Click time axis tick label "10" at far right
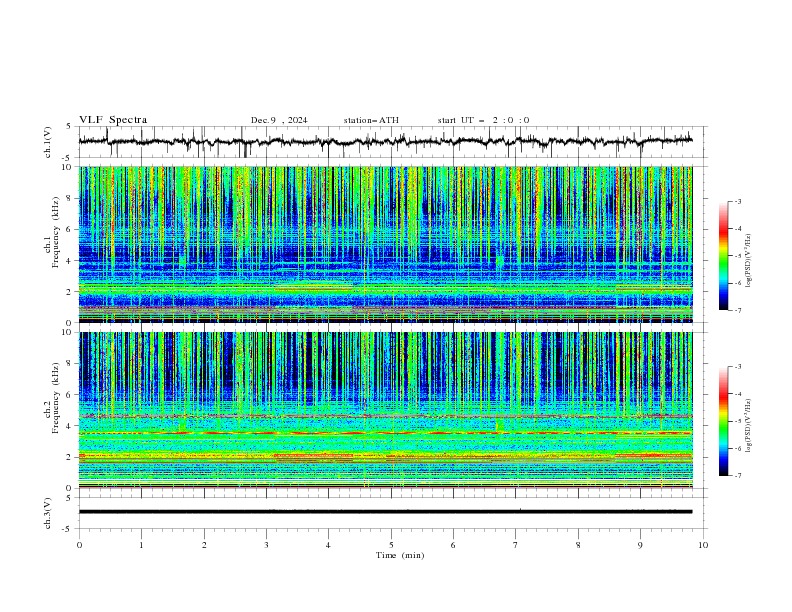 point(703,545)
